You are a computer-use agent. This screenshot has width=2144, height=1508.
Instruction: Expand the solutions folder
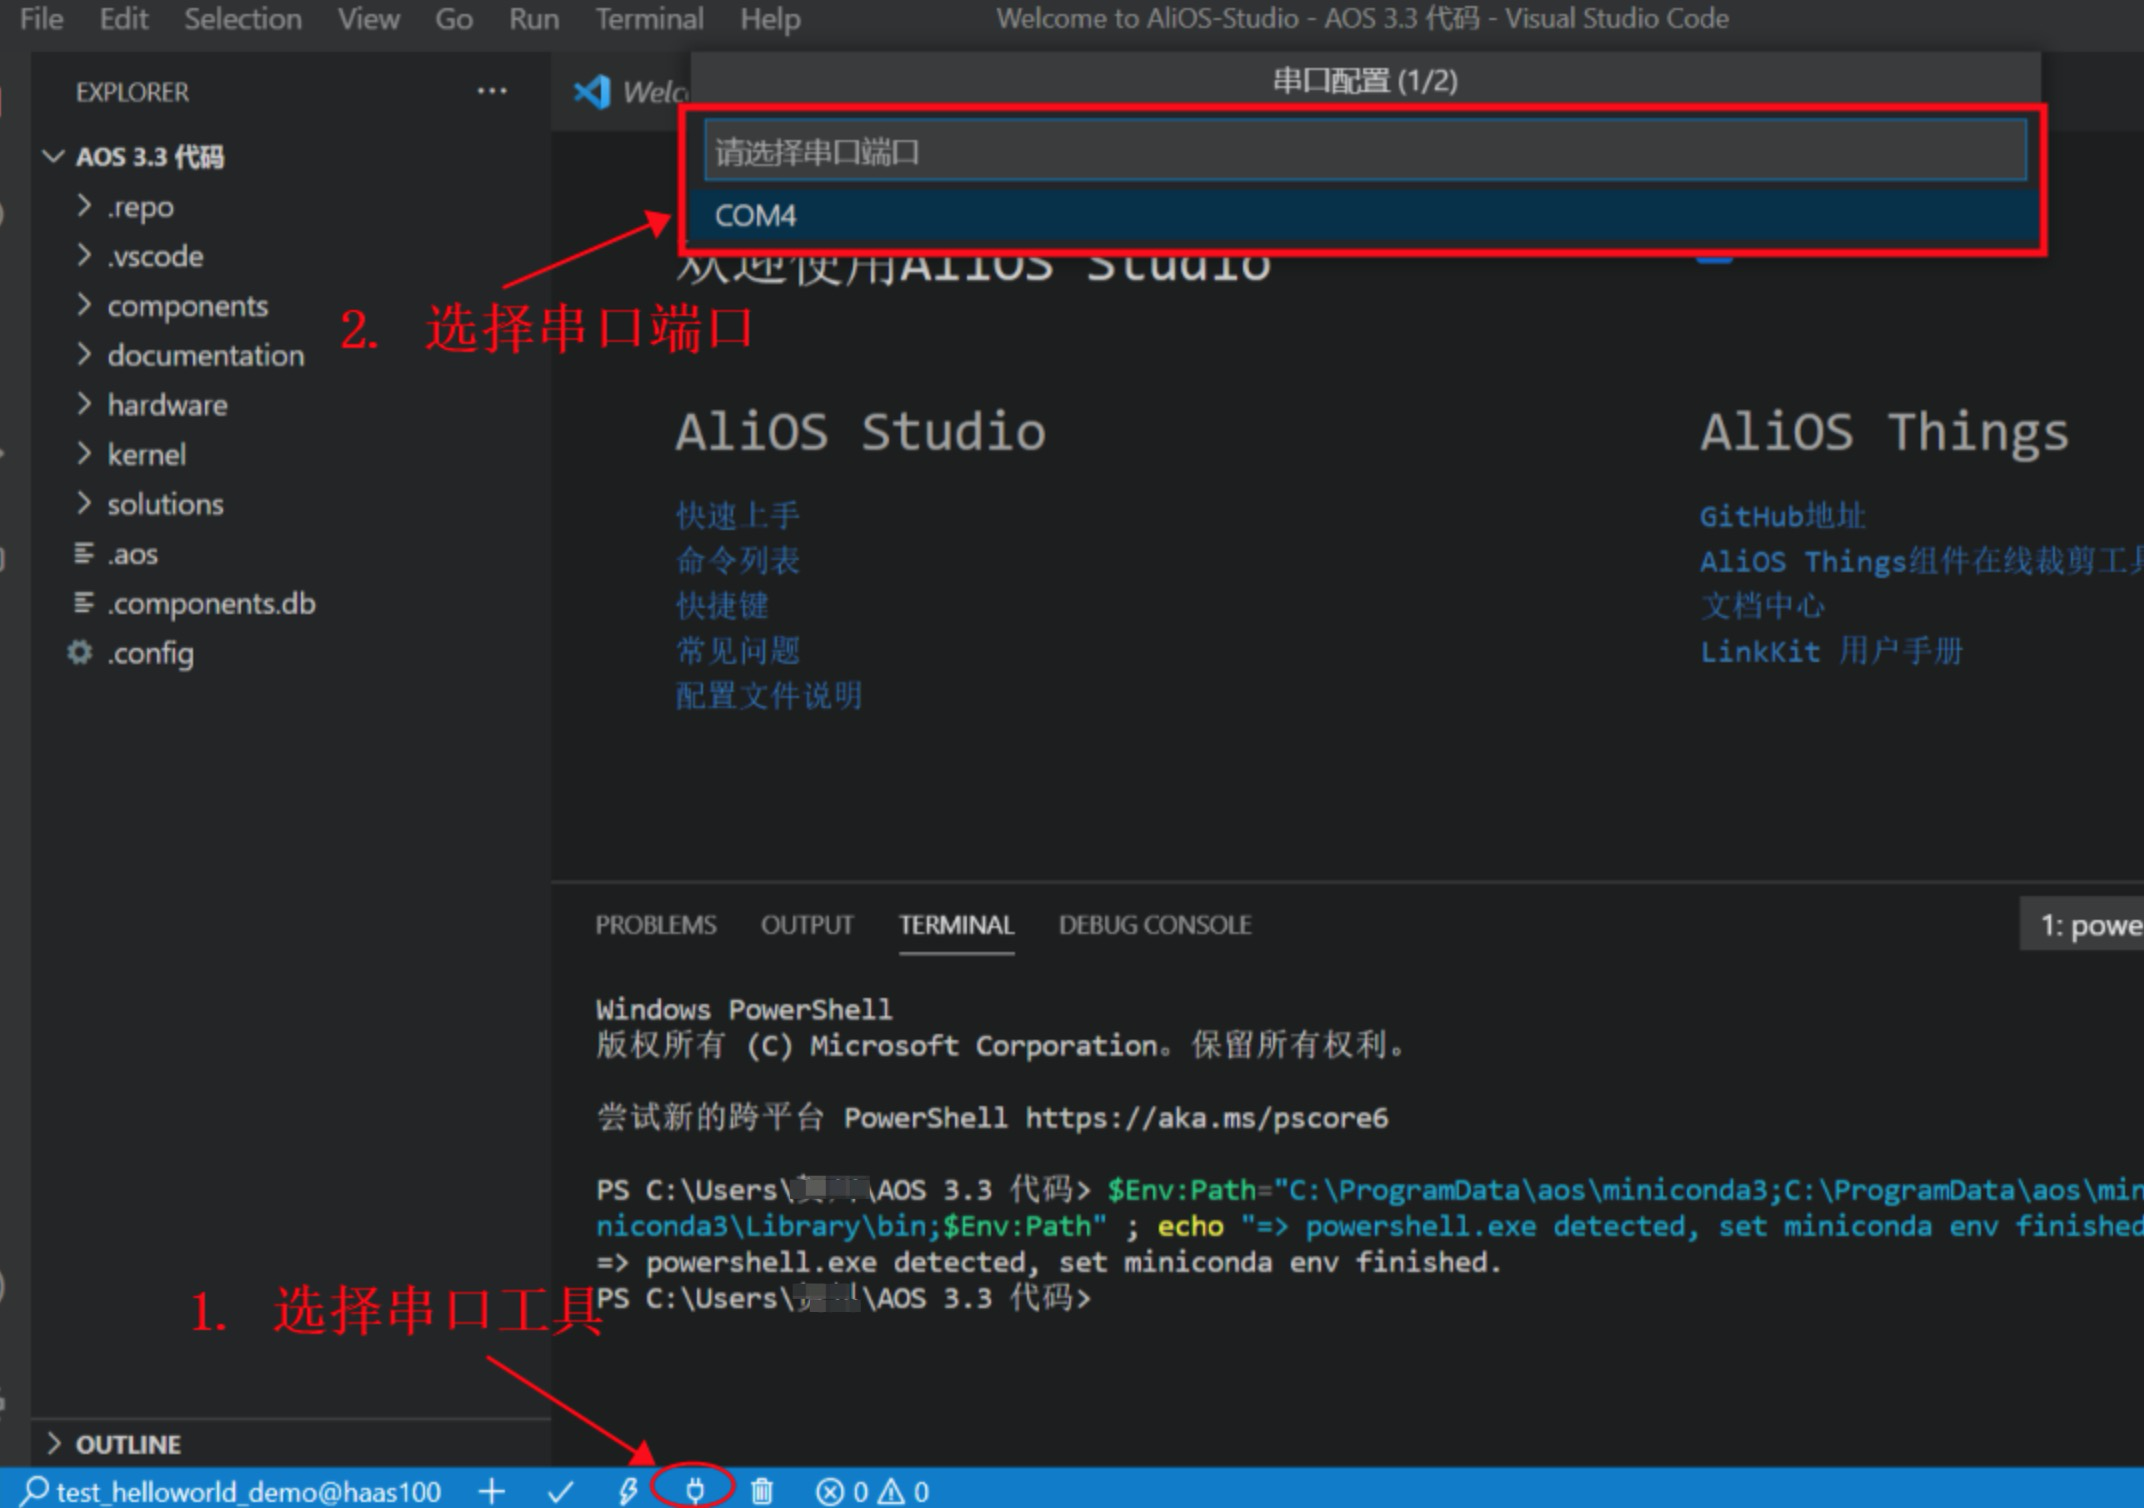pos(164,504)
